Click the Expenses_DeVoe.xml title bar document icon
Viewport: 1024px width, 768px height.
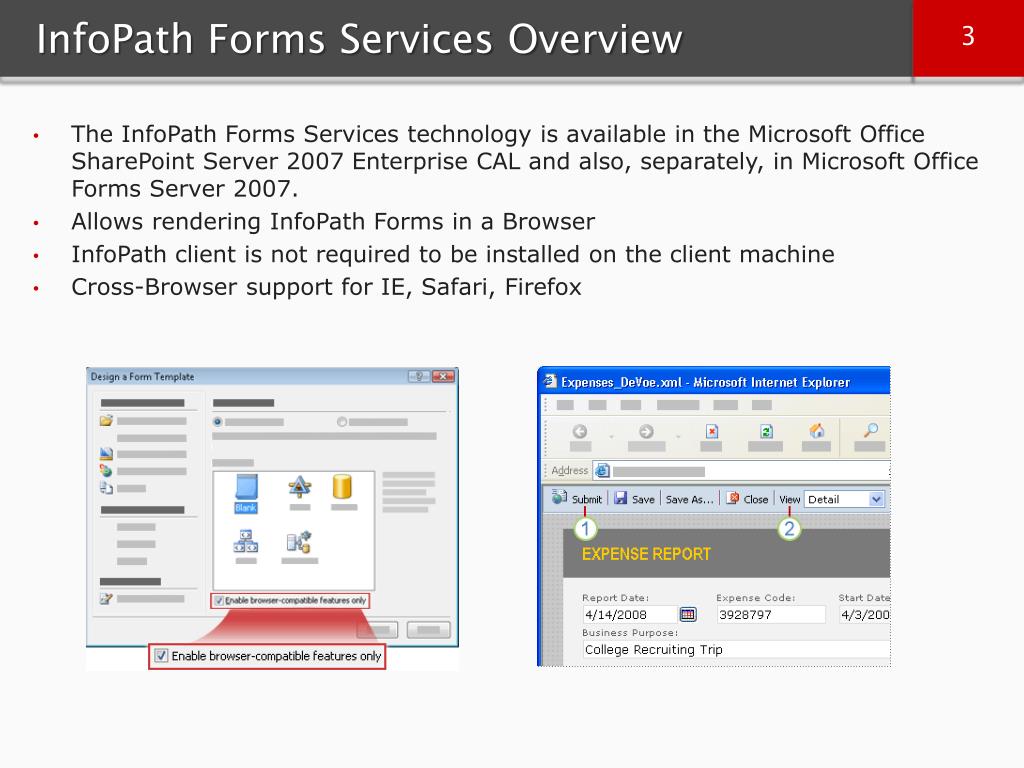(551, 382)
